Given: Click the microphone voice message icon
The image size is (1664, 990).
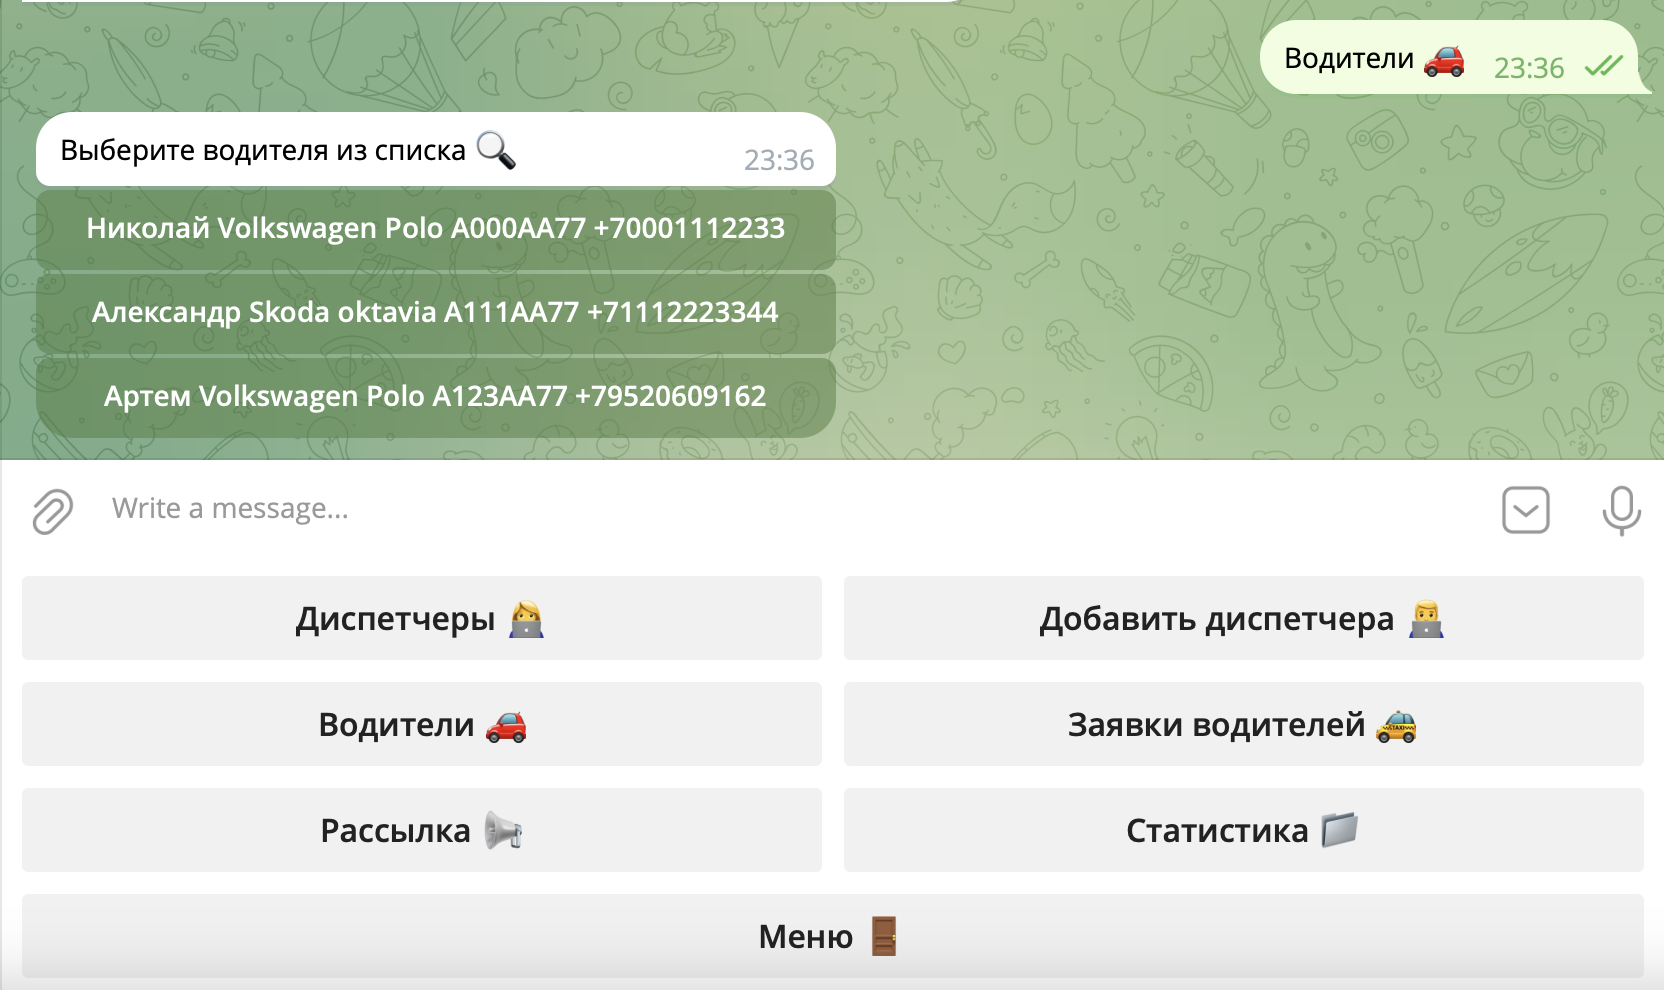Looking at the screenshot, I should 1620,510.
